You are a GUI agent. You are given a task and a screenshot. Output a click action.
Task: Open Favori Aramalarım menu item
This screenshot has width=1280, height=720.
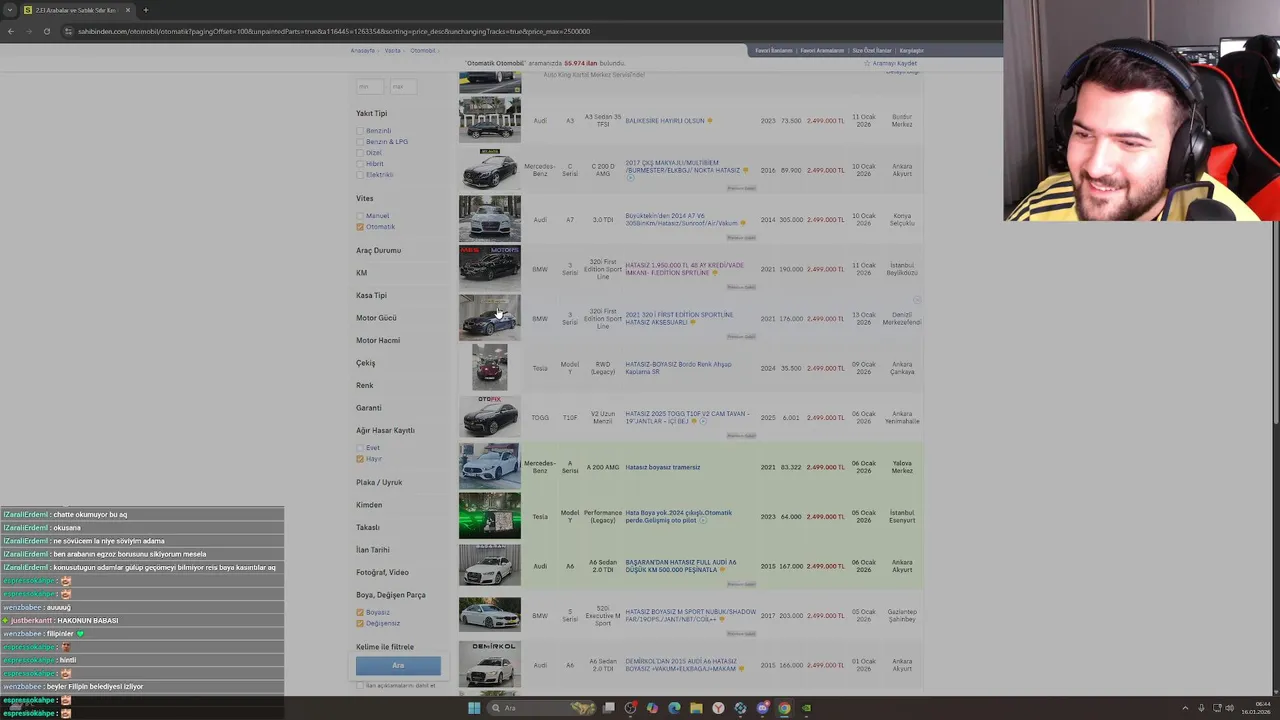tap(822, 50)
